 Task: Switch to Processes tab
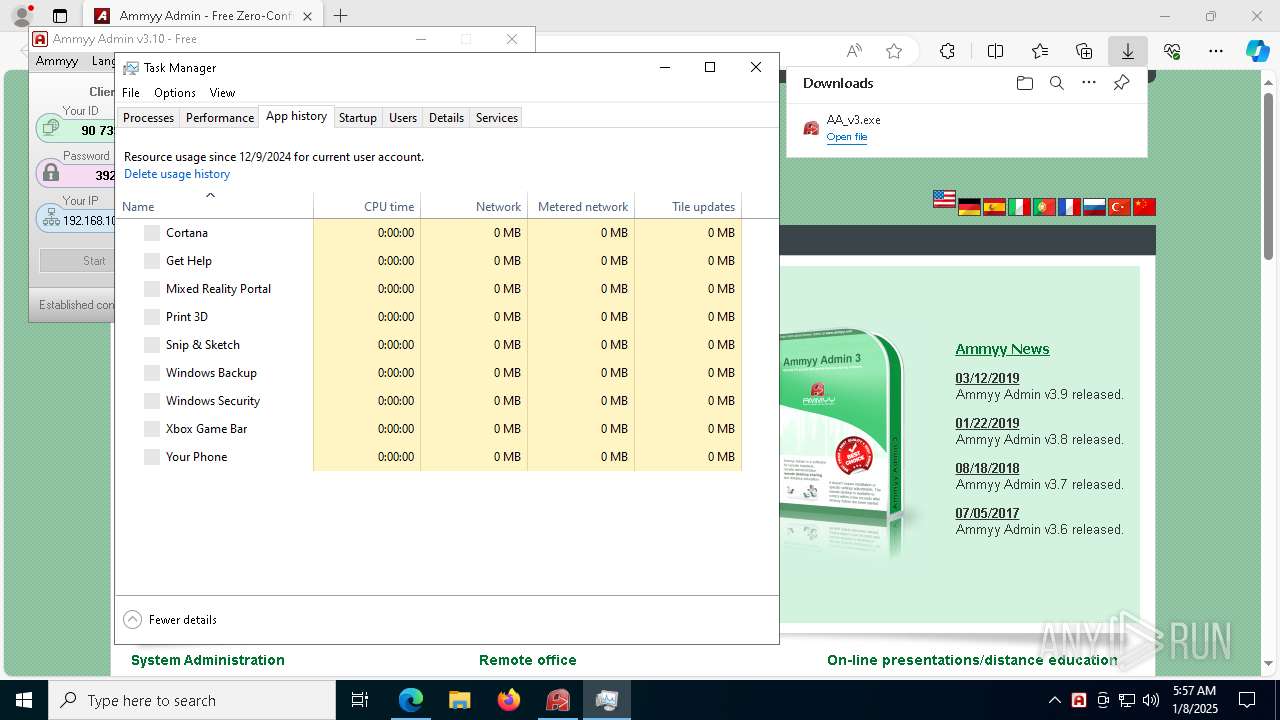coord(148,117)
